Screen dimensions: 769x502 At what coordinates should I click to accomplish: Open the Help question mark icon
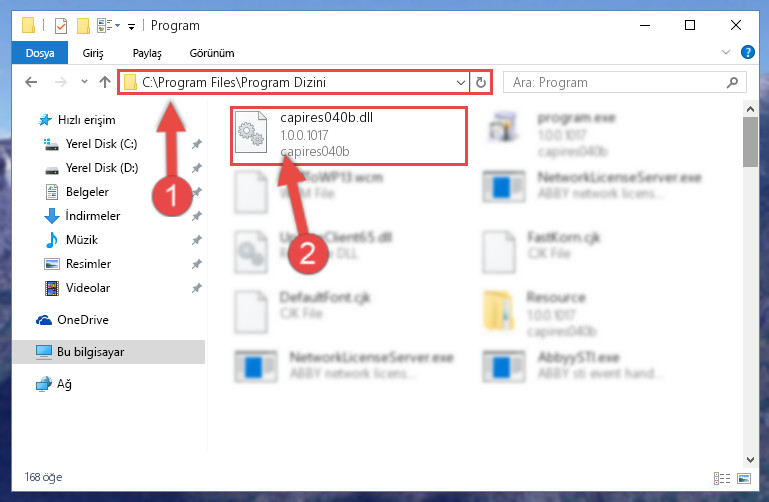[747, 52]
